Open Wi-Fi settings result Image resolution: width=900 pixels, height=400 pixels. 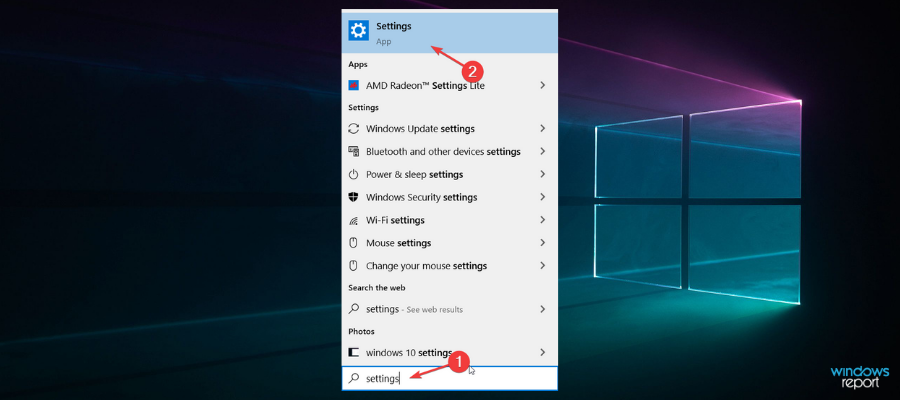[x=449, y=220]
